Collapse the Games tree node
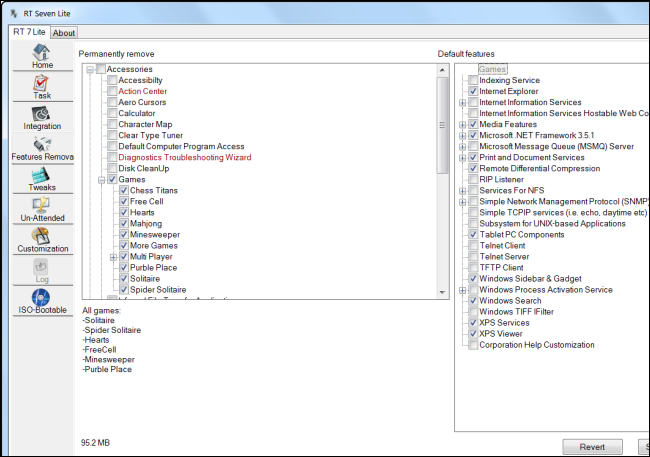Image resolution: width=650 pixels, height=457 pixels. coord(102,180)
